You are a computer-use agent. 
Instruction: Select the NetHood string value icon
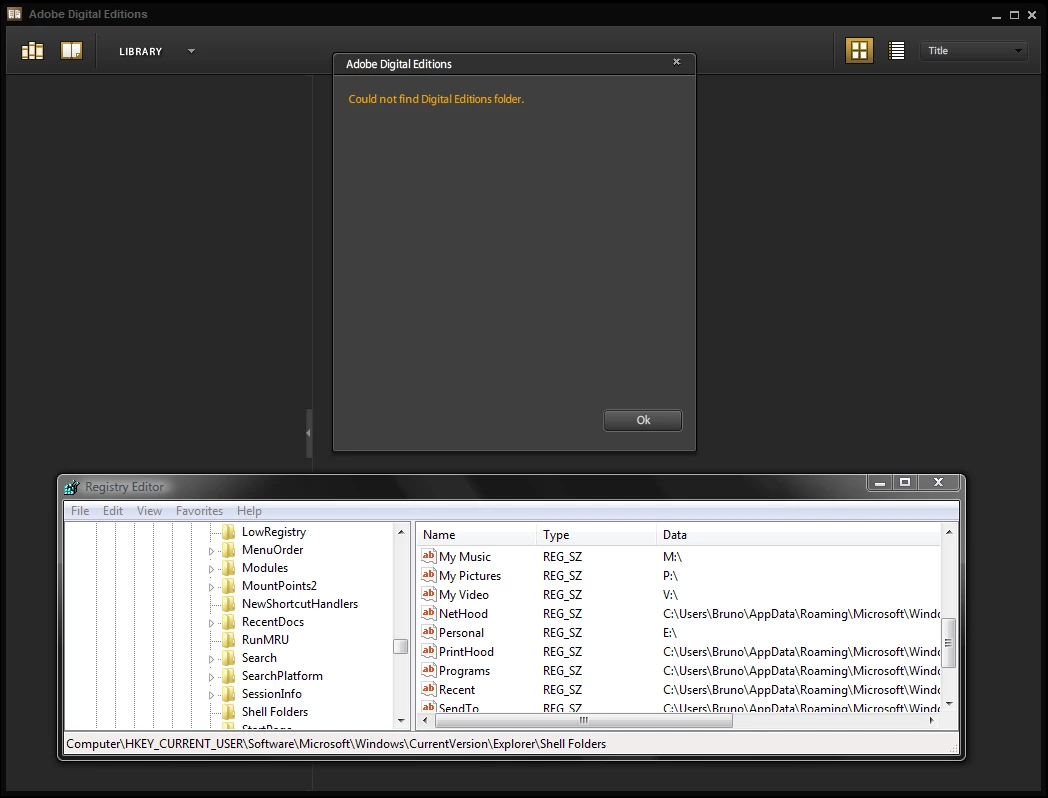click(x=428, y=613)
